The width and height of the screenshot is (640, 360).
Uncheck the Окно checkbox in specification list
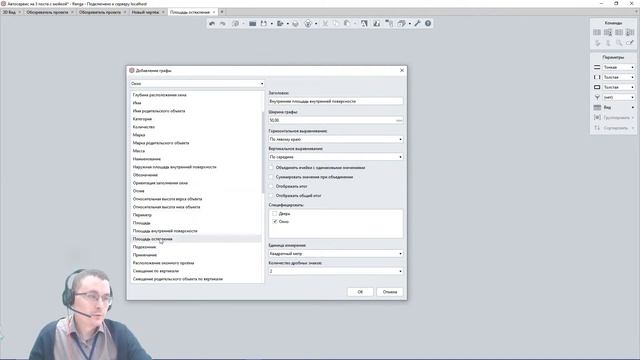275,221
